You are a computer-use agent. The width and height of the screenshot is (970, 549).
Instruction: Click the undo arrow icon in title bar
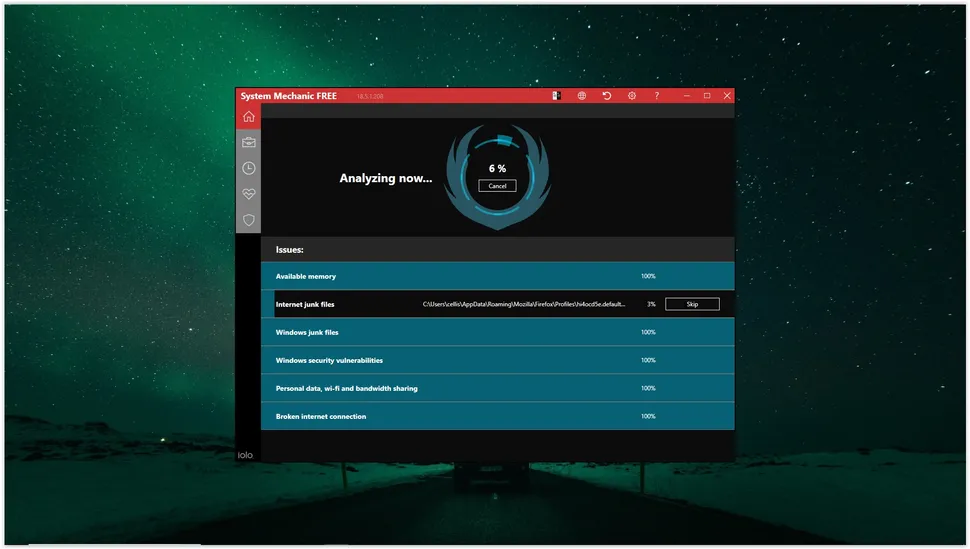pyautogui.click(x=606, y=96)
